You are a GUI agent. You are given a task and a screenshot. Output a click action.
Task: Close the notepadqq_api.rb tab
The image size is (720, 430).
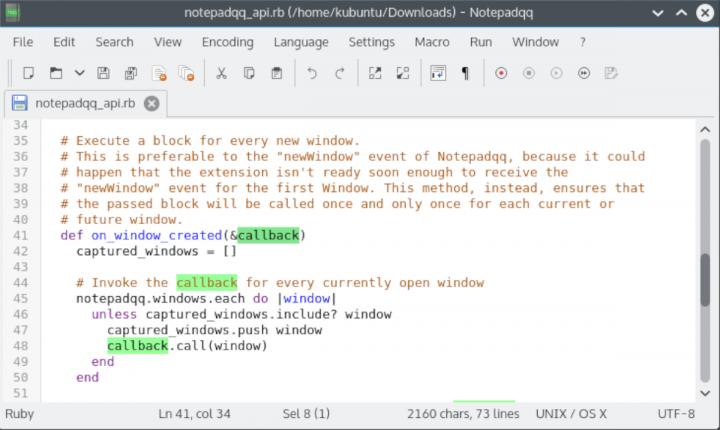pos(152,103)
